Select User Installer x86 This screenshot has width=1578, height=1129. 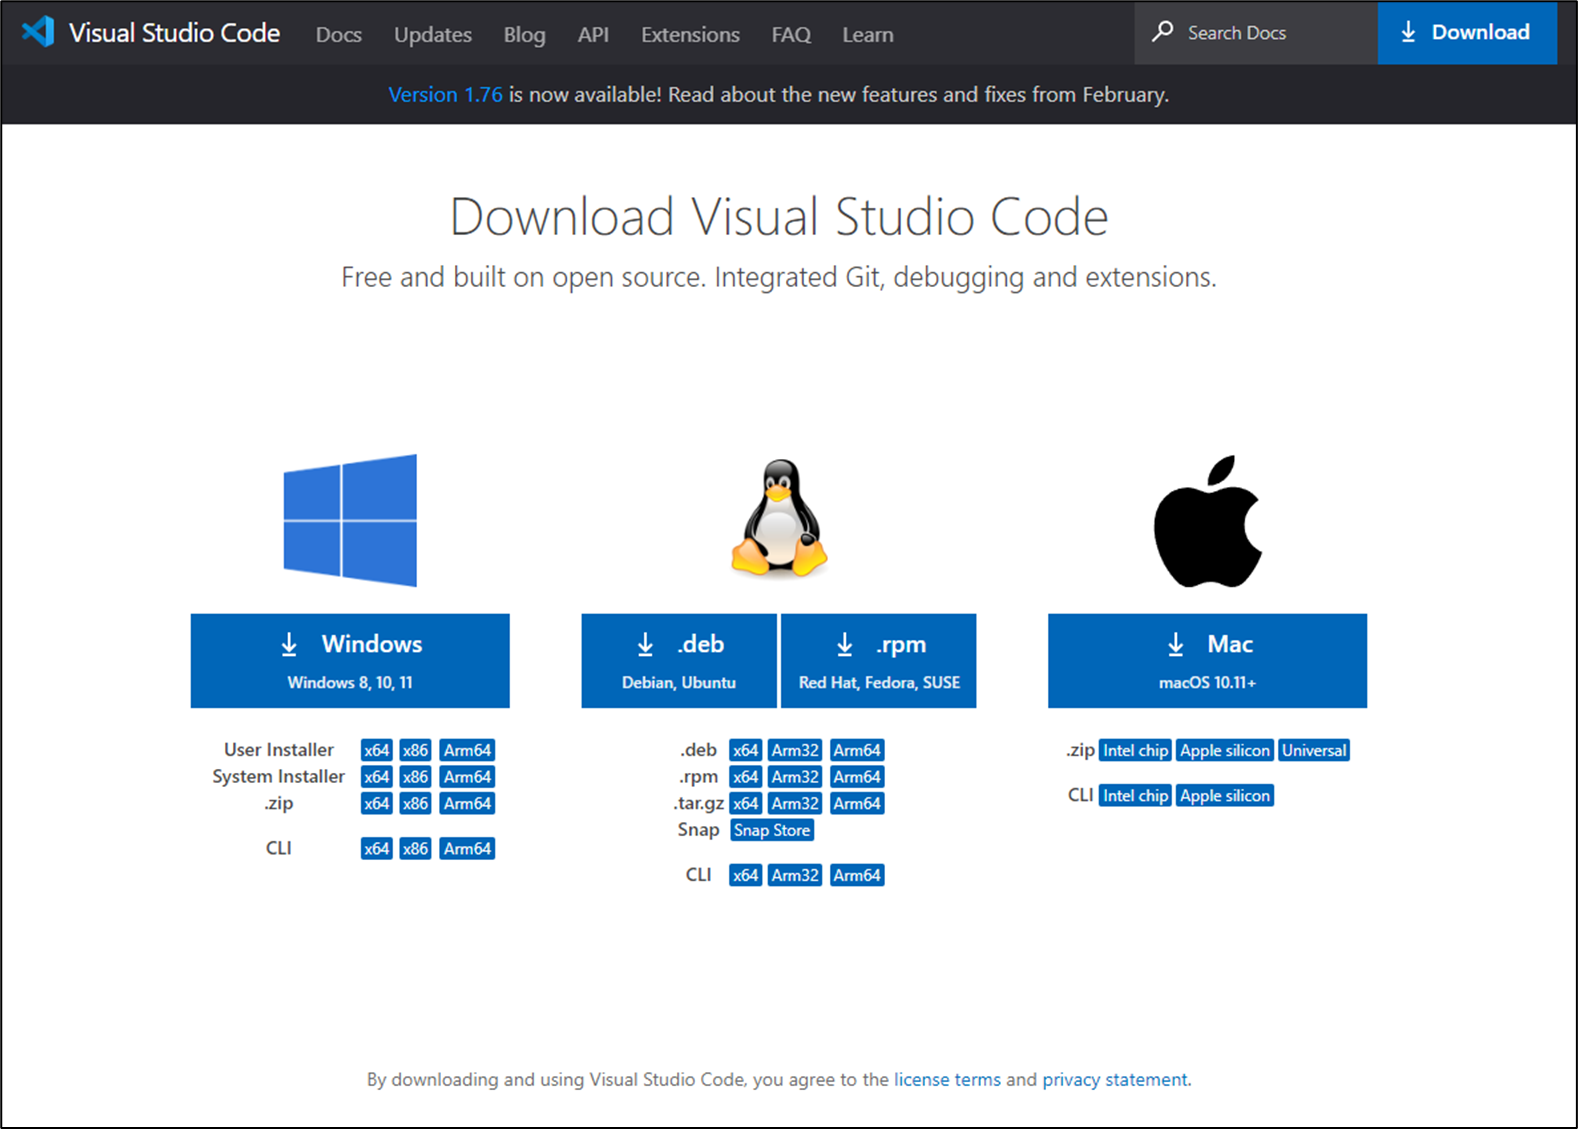[x=415, y=750]
